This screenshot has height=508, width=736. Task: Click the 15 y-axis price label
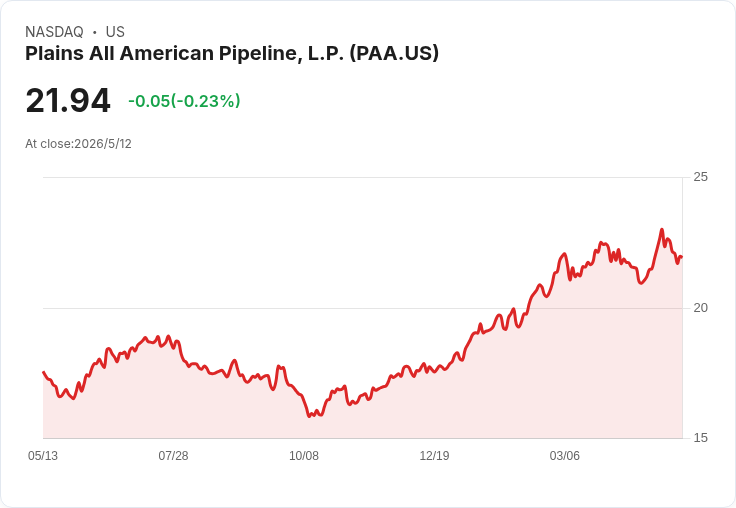pos(700,438)
